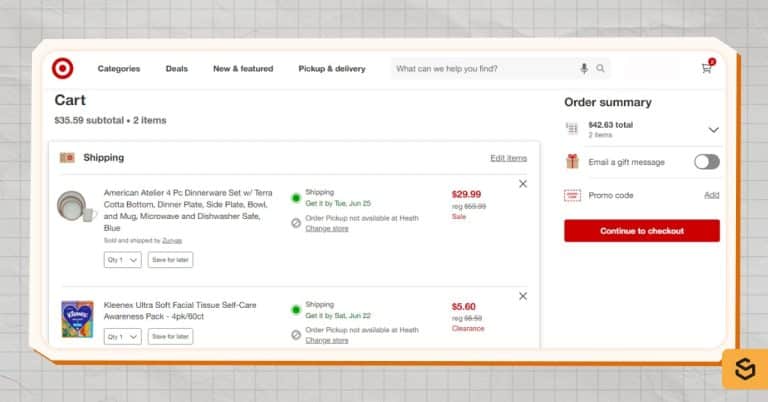Remove the American Atelier Dinnerware Set item
Viewport: 768px width, 402px height.
(x=523, y=184)
